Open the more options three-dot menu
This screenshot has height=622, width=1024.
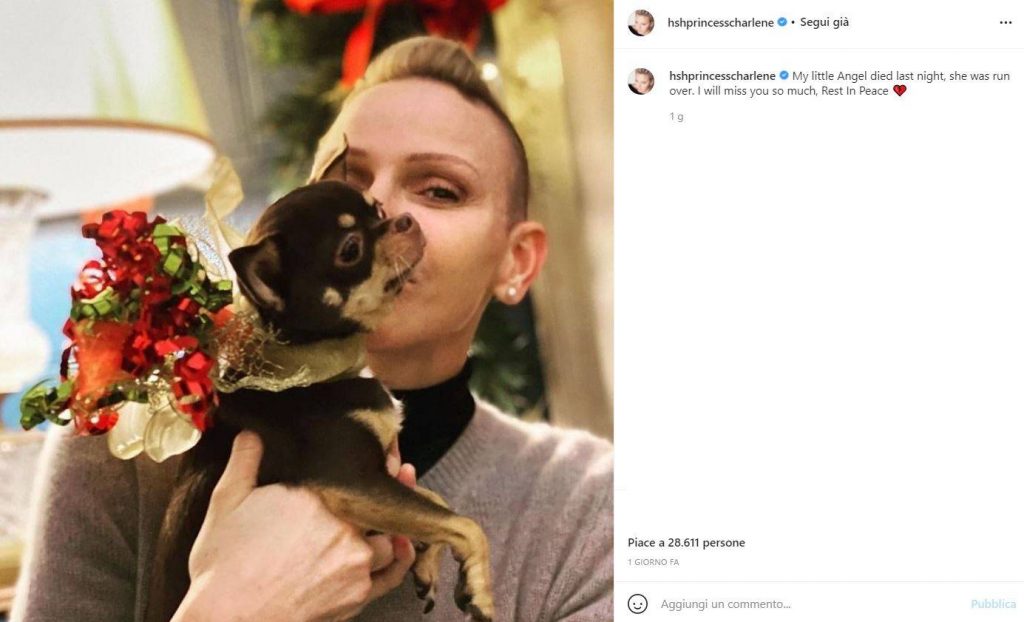pos(1005,22)
